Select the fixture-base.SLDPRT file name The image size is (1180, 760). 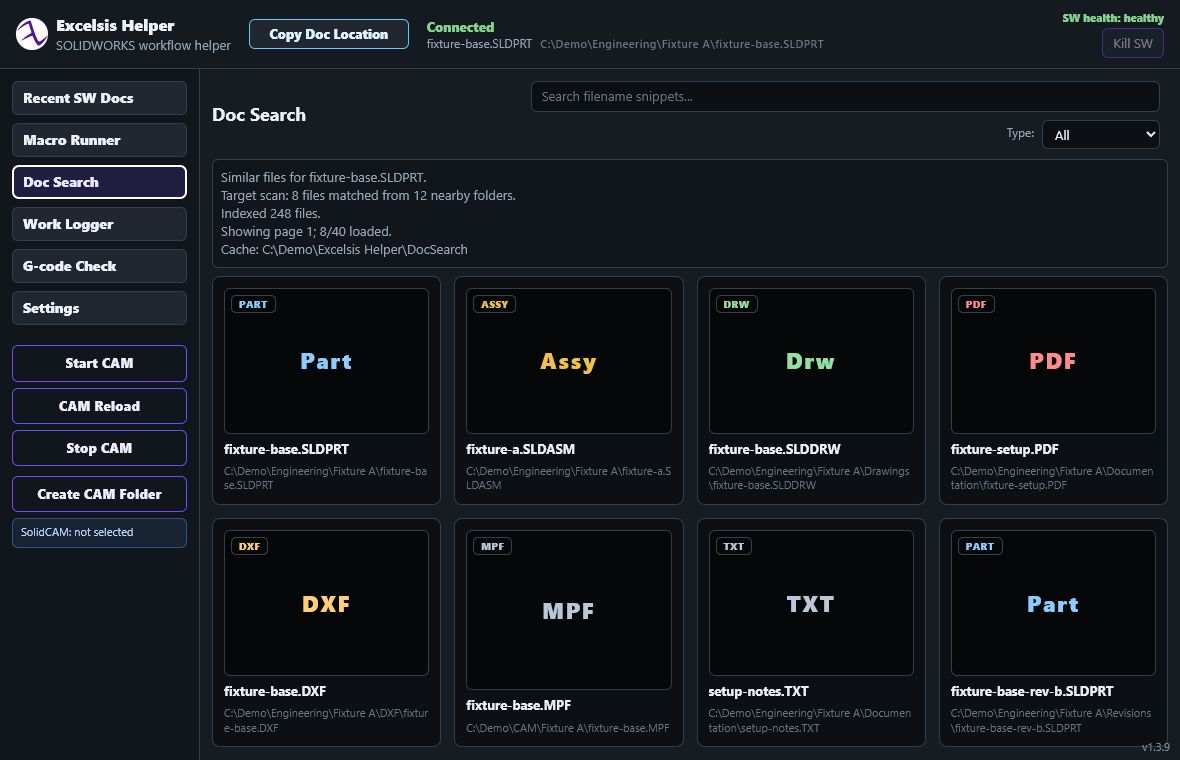click(x=287, y=449)
